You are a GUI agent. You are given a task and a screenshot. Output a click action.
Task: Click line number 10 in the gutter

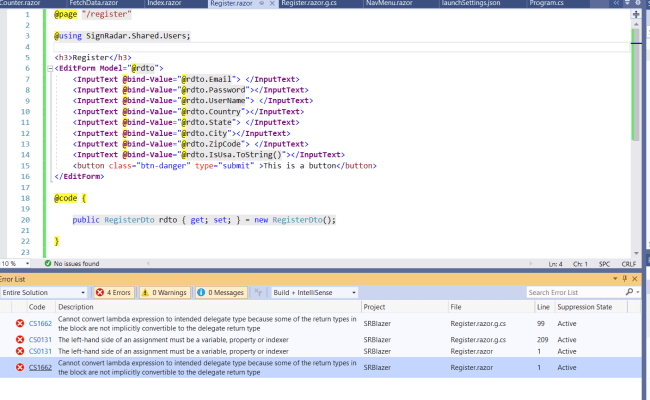pos(25,112)
